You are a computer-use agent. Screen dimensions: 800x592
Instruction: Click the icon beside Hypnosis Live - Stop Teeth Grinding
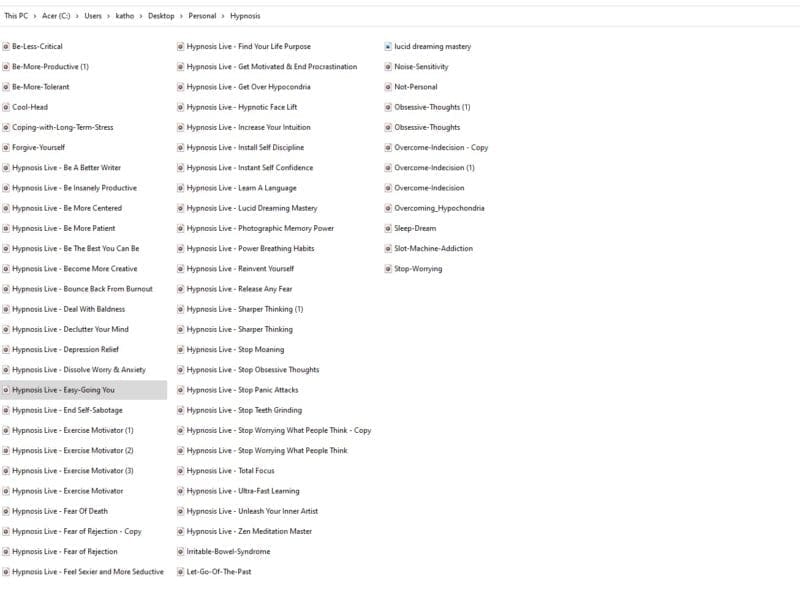click(x=180, y=410)
